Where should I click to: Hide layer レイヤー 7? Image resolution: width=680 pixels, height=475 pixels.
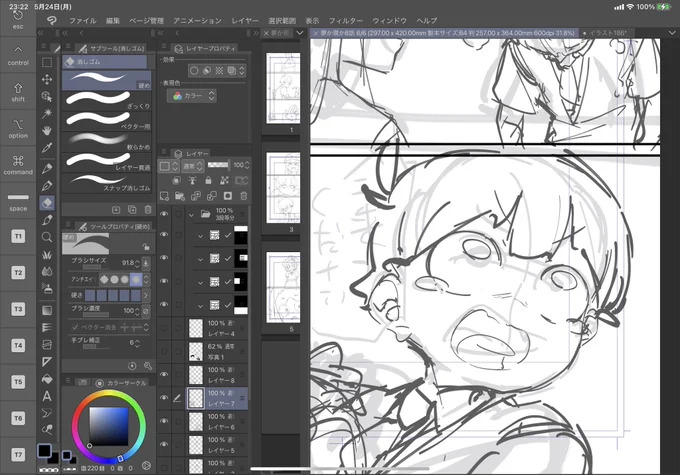coord(164,398)
